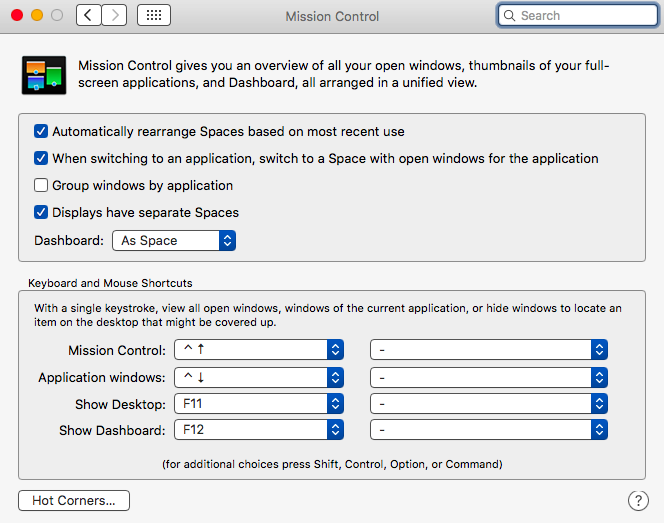Image resolution: width=664 pixels, height=523 pixels.
Task: Close the window with the red button
Action: point(17,16)
